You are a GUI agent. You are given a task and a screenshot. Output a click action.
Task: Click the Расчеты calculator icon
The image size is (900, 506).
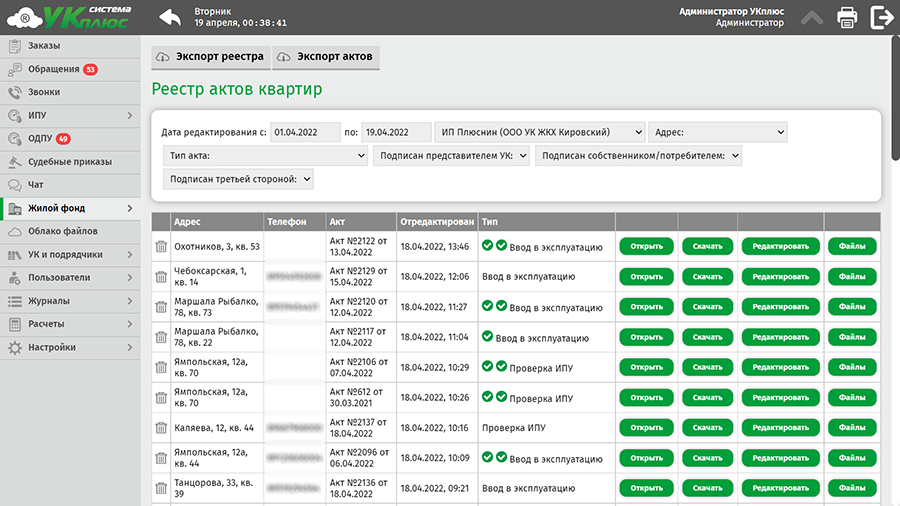pyautogui.click(x=15, y=324)
